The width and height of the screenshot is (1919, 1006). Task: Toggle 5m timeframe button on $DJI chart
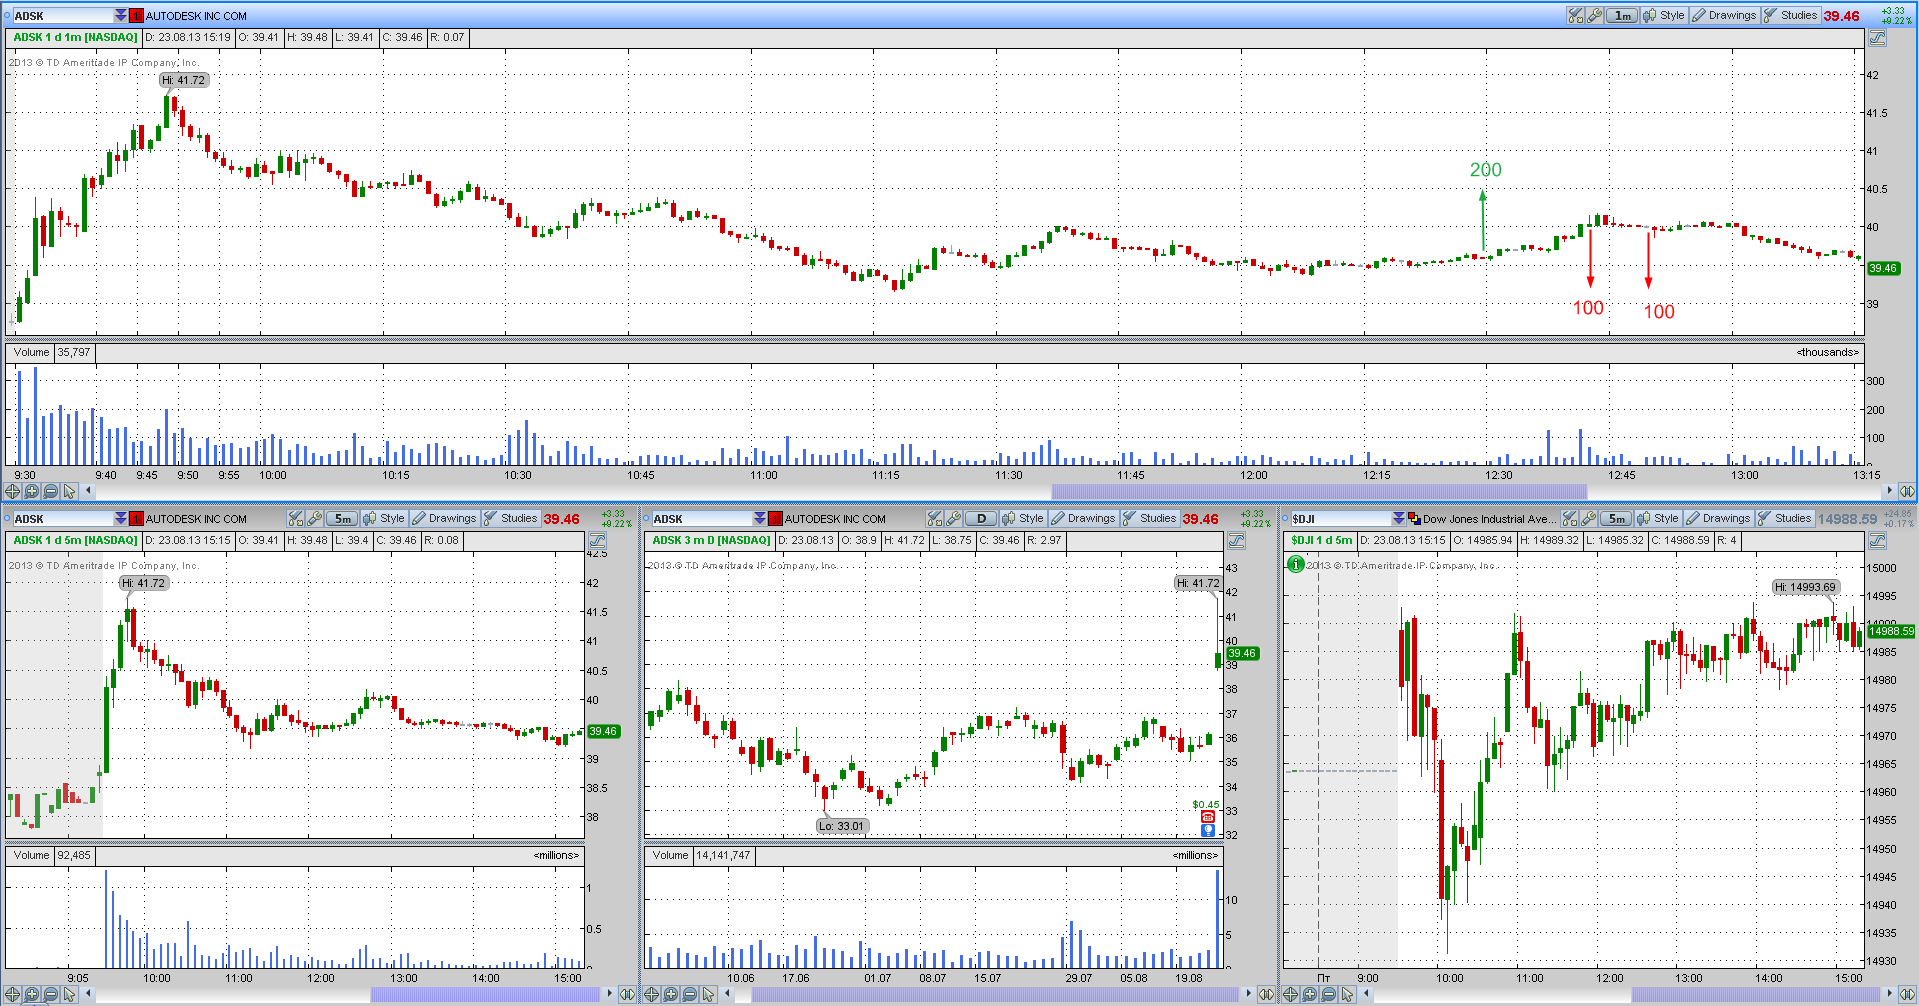[1616, 518]
